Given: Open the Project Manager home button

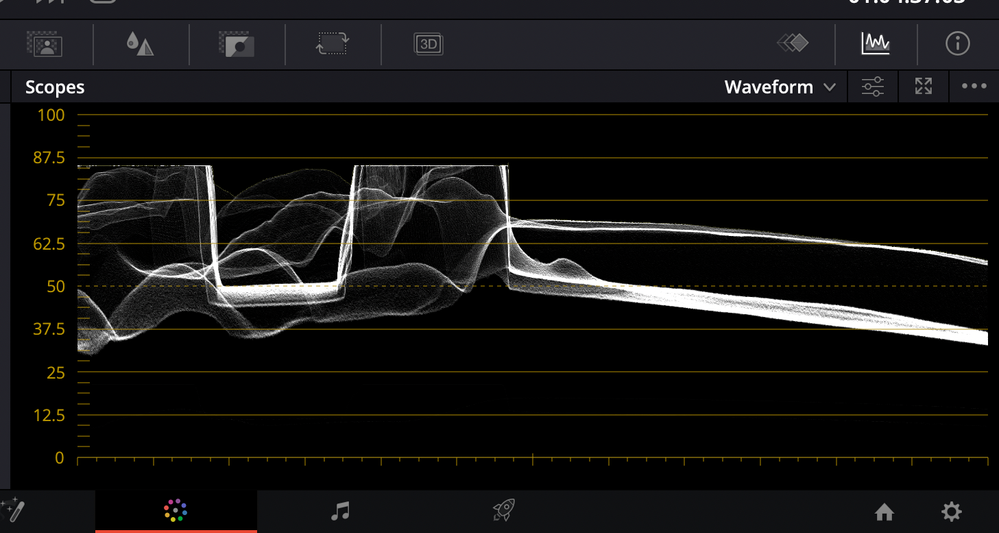Looking at the screenshot, I should [x=884, y=512].
